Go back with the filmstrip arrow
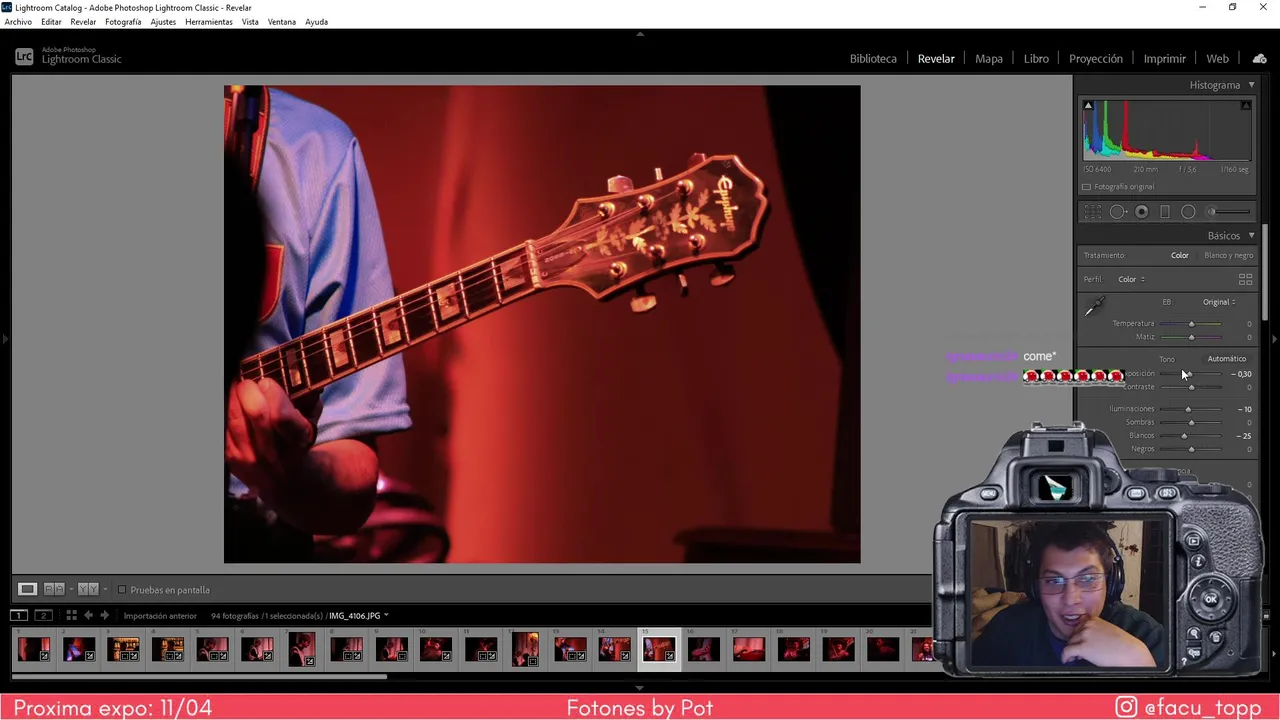 (x=88, y=615)
